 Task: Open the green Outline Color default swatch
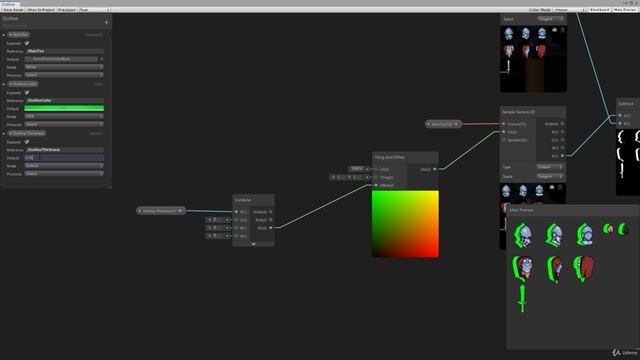[x=64, y=108]
